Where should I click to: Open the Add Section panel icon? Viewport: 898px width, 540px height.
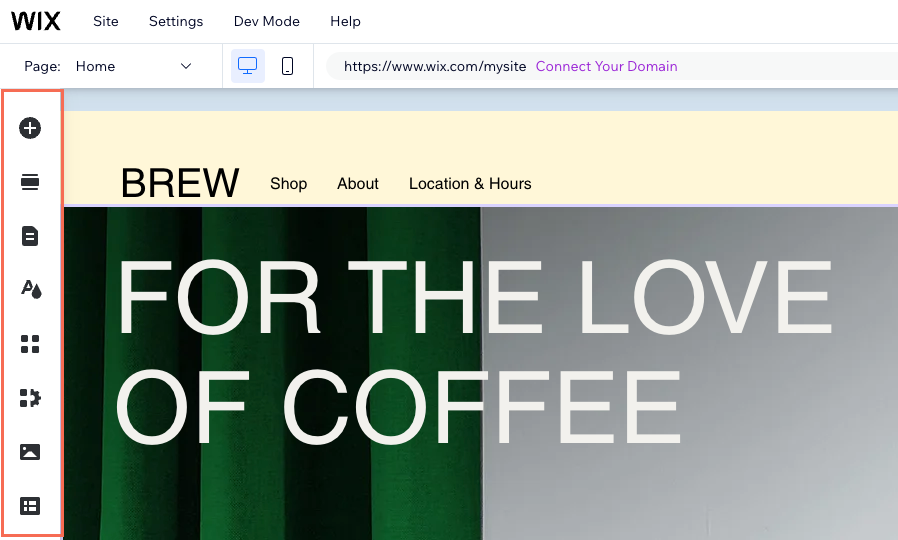pos(30,182)
